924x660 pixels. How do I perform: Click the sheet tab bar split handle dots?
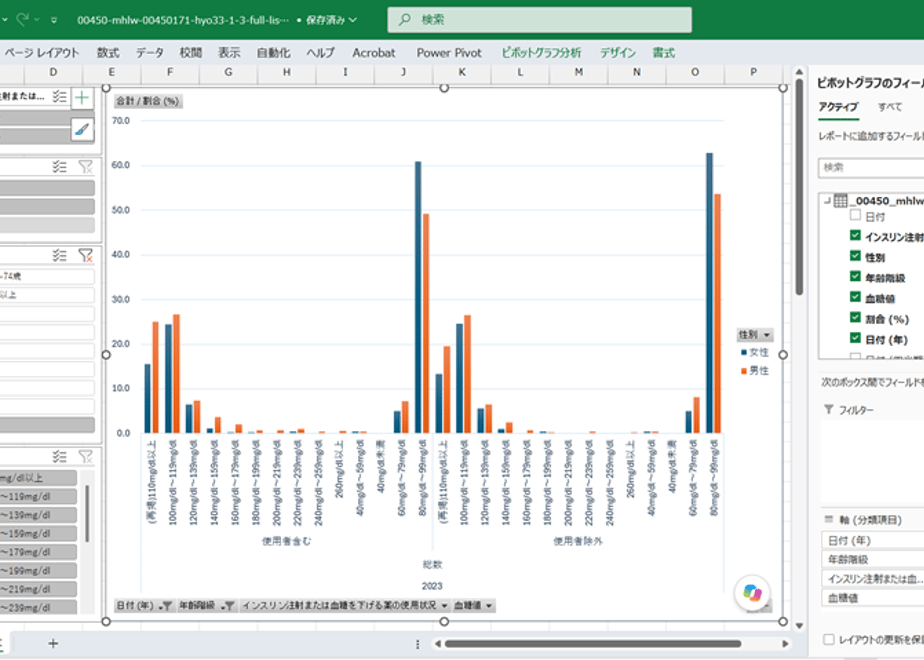(x=418, y=644)
